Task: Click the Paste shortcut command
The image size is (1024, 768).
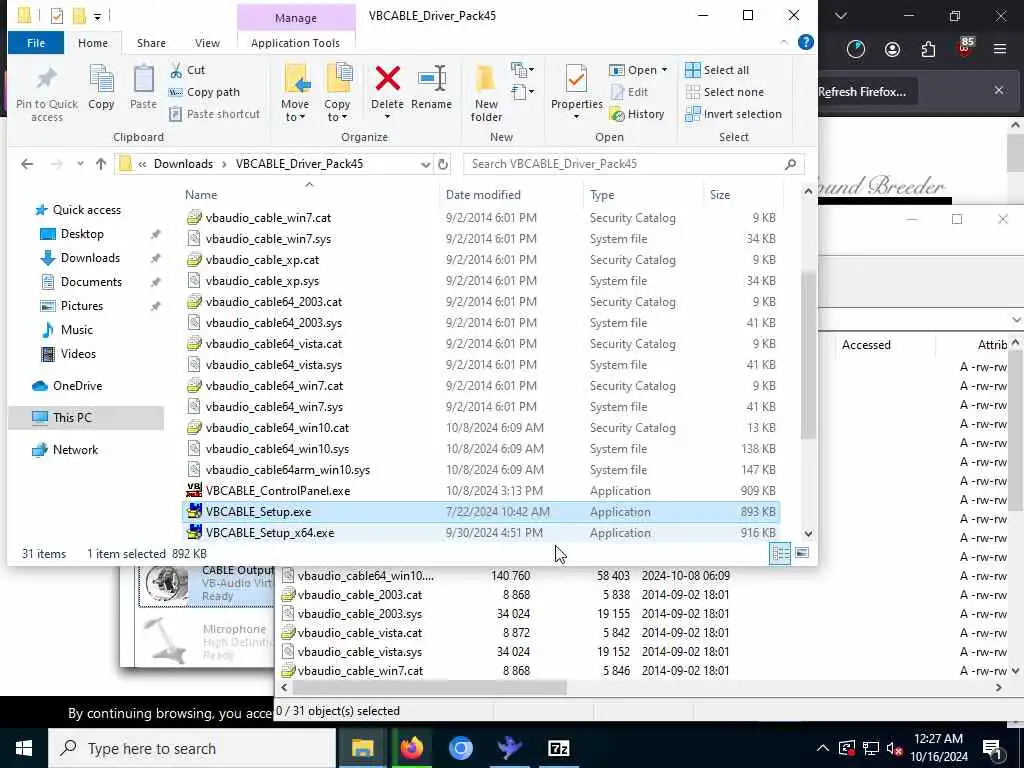Action: (214, 114)
